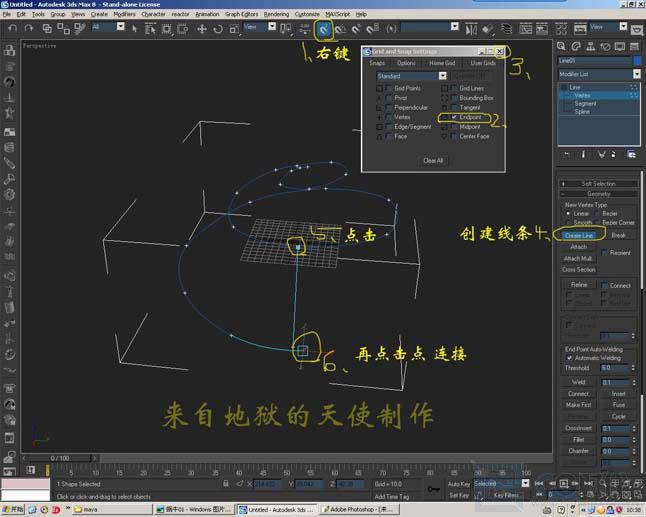Toggle the 3D Snaps magnet icon
This screenshot has height=517, width=646.
[324, 29]
